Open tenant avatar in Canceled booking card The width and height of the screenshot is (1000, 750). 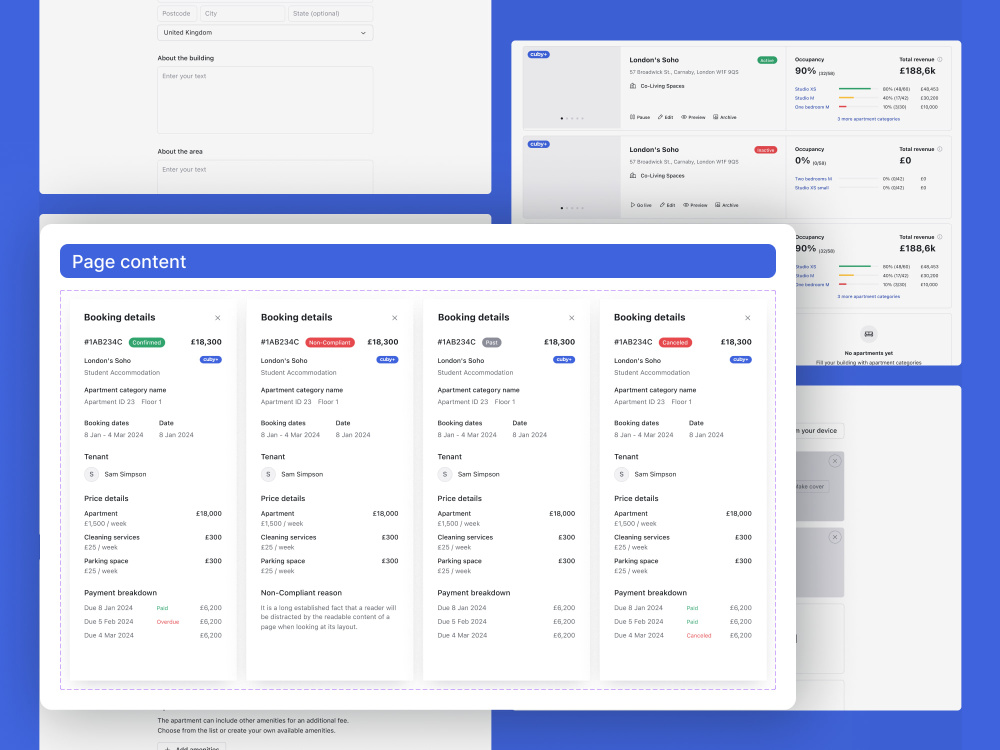pyautogui.click(x=622, y=474)
